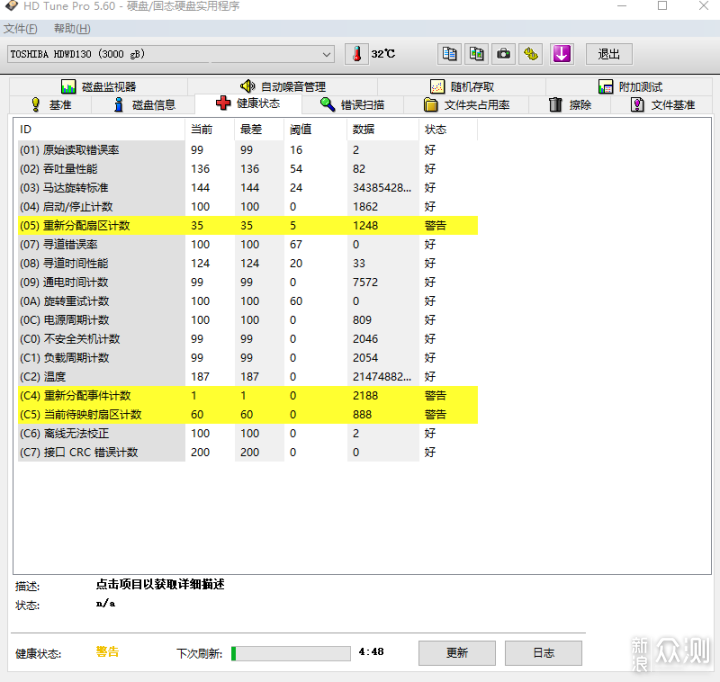720x682 pixels.
Task: Click the 当前 column header
Action: (210, 130)
